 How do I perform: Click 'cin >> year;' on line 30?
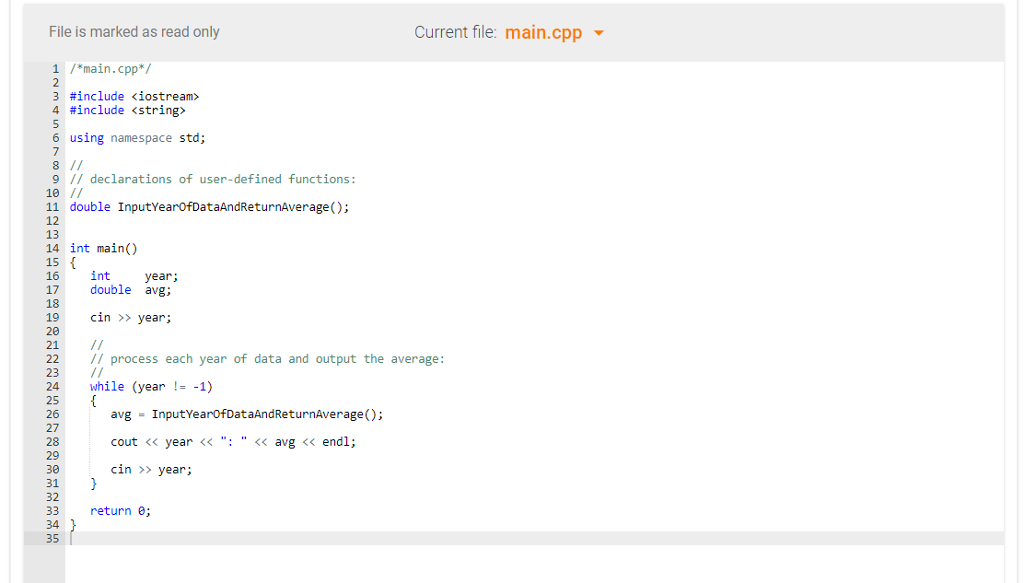[x=152, y=469]
